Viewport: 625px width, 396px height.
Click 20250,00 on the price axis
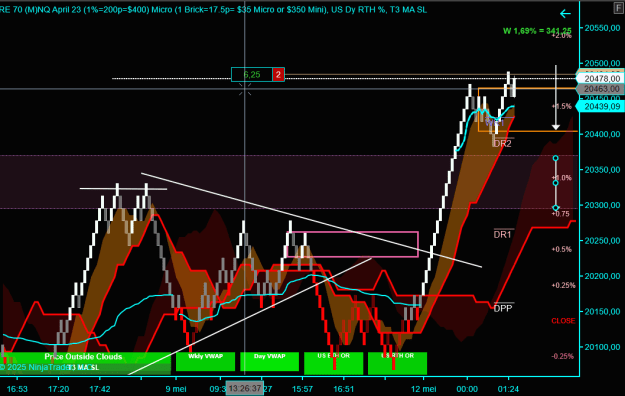point(602,240)
